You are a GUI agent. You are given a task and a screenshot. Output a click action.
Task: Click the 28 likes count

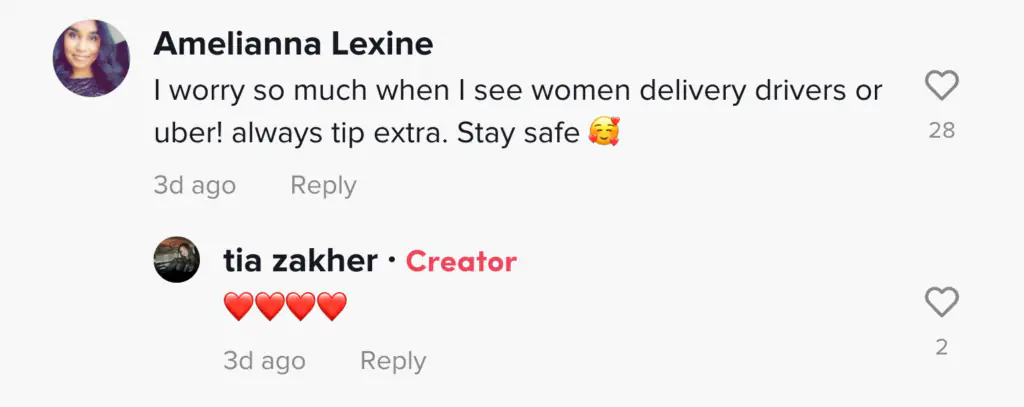tap(941, 130)
